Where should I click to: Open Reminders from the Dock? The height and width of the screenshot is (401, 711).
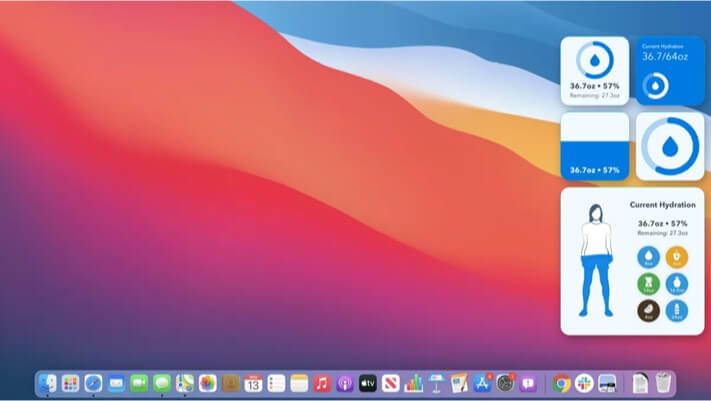pos(276,384)
